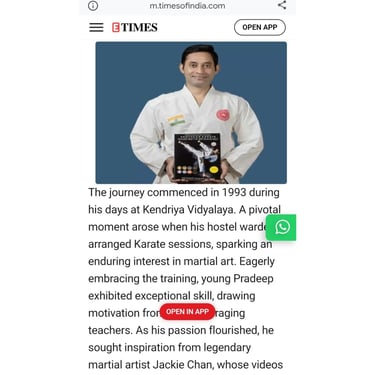
Task: Tap the m.timesofindia.com address field
Action: click(x=187, y=6)
